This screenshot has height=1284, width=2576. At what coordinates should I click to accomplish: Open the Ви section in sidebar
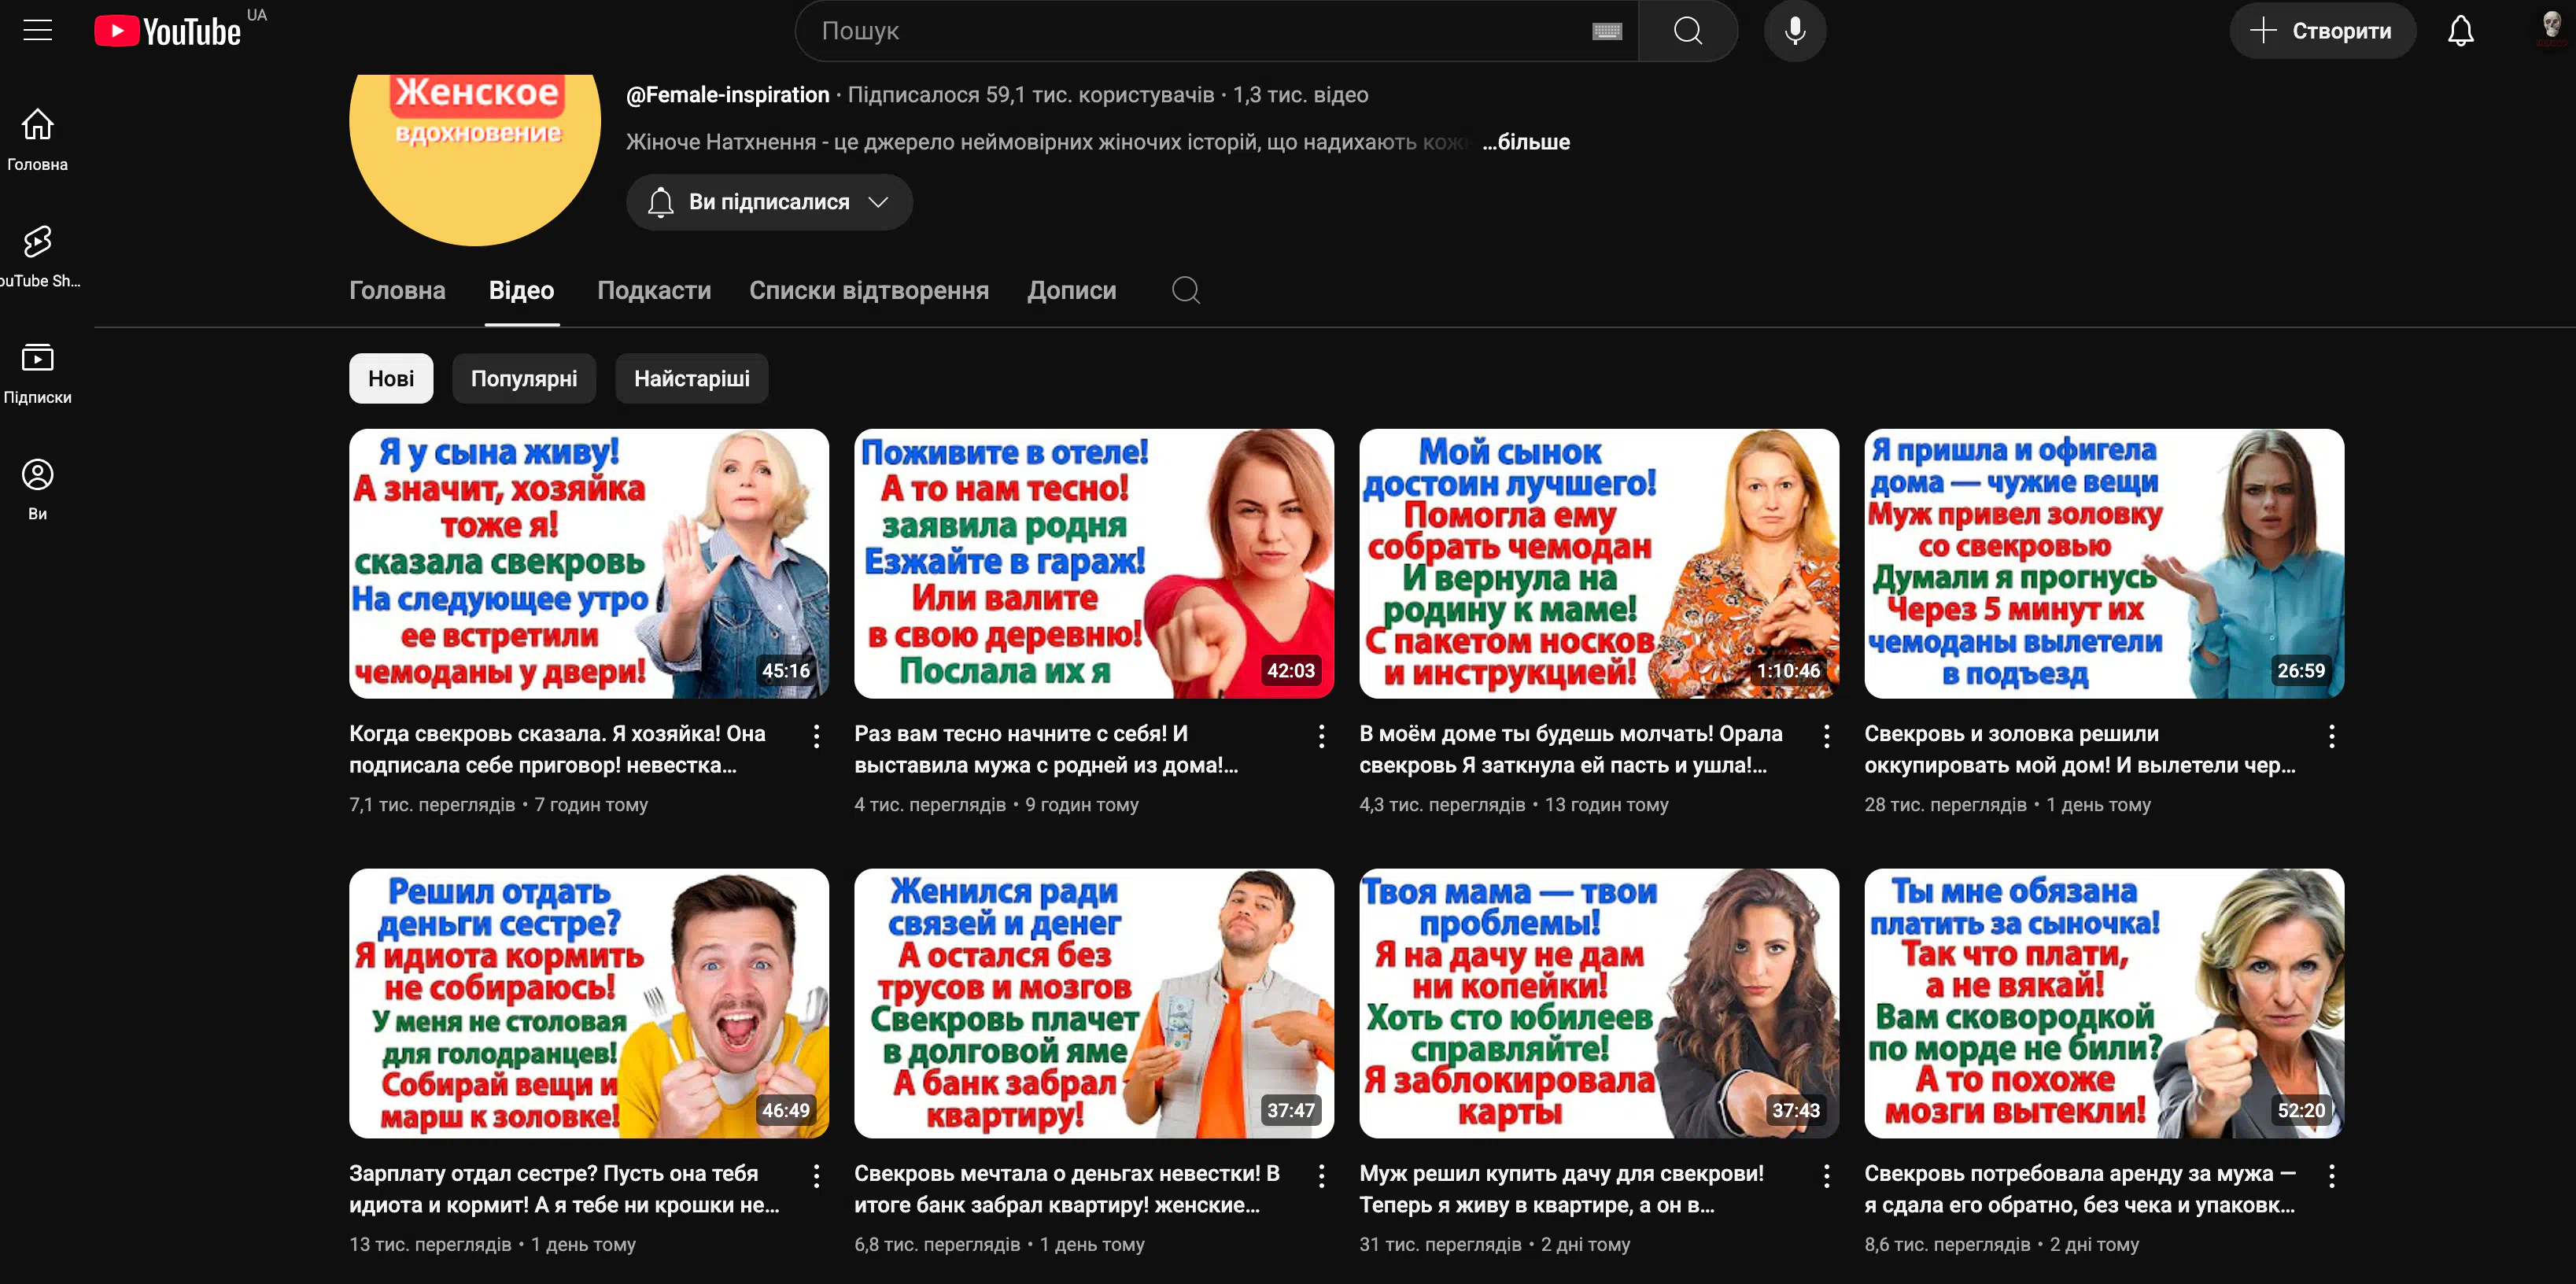tap(37, 489)
